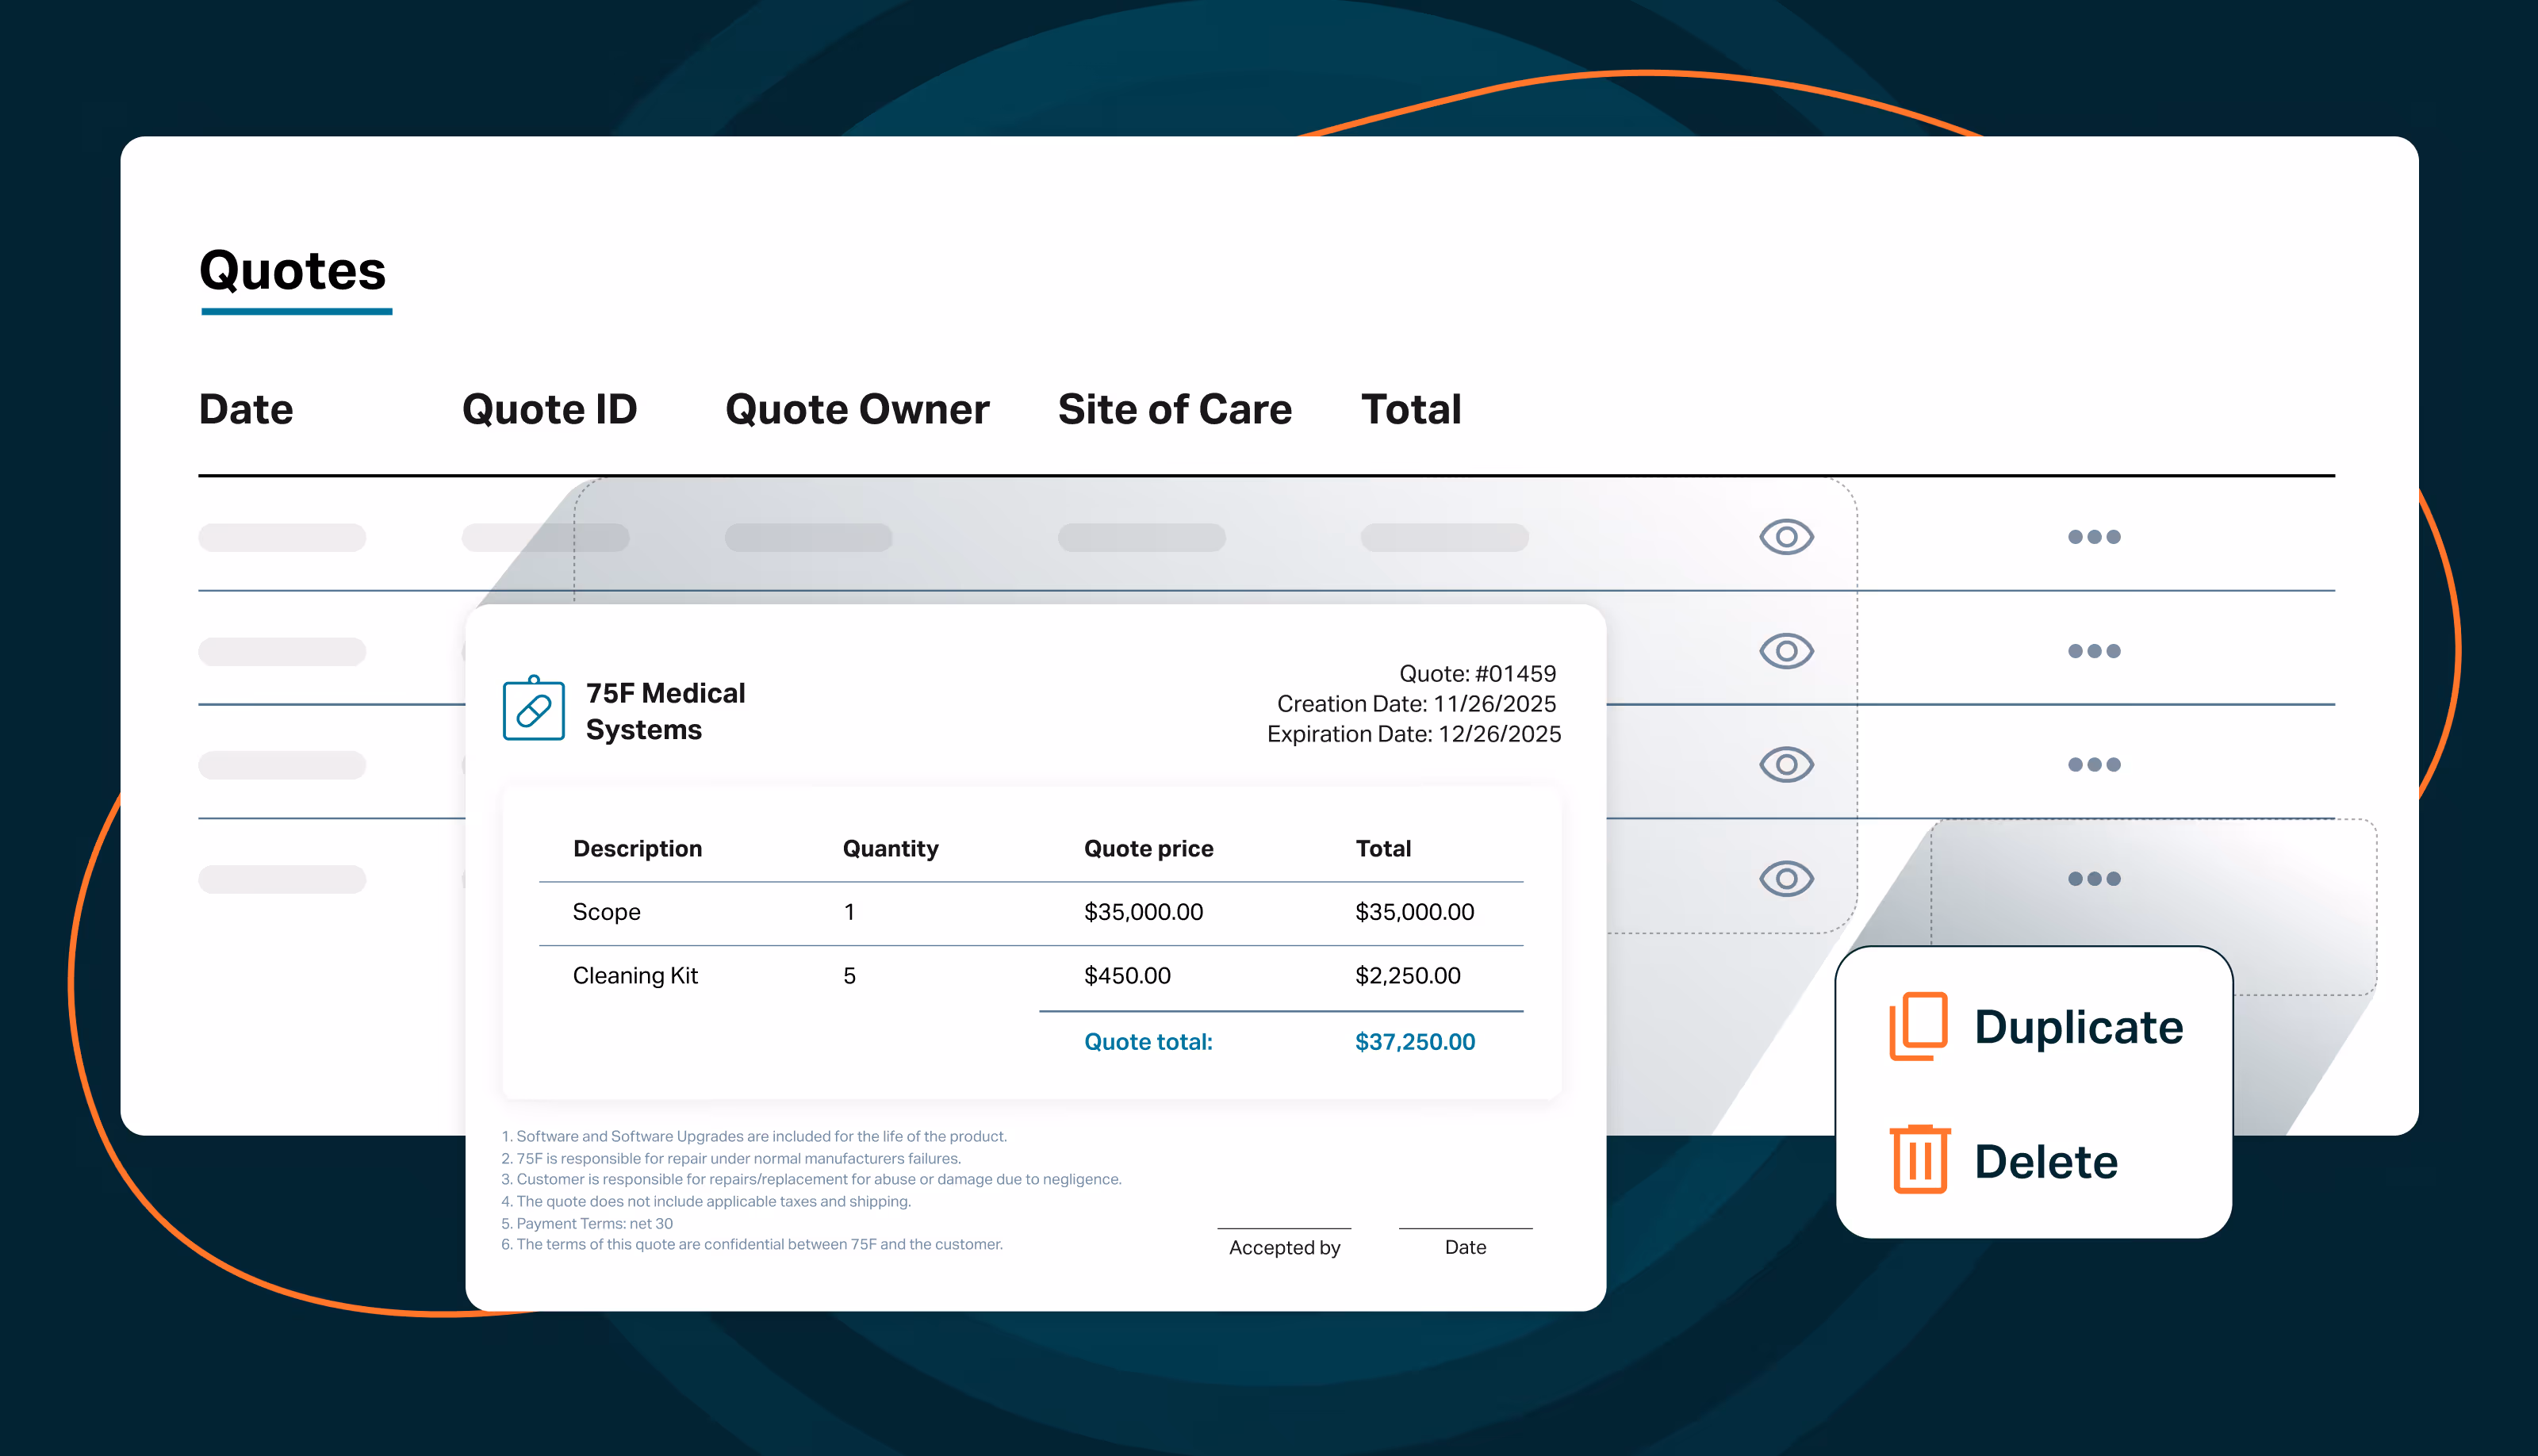2538x1456 pixels.
Task: Expand the second row's more options dots
Action: click(2094, 651)
